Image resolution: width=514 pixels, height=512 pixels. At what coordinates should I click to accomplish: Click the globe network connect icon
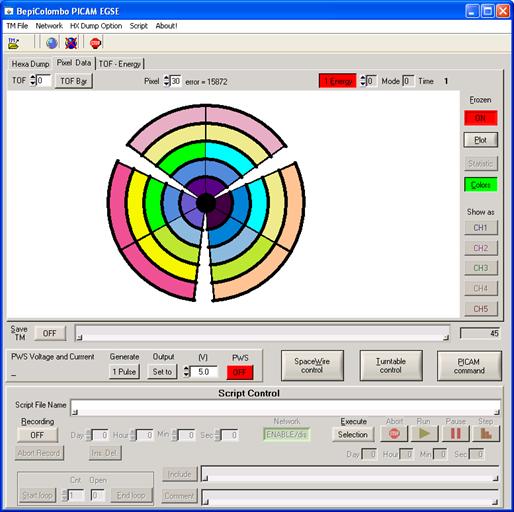click(x=52, y=43)
